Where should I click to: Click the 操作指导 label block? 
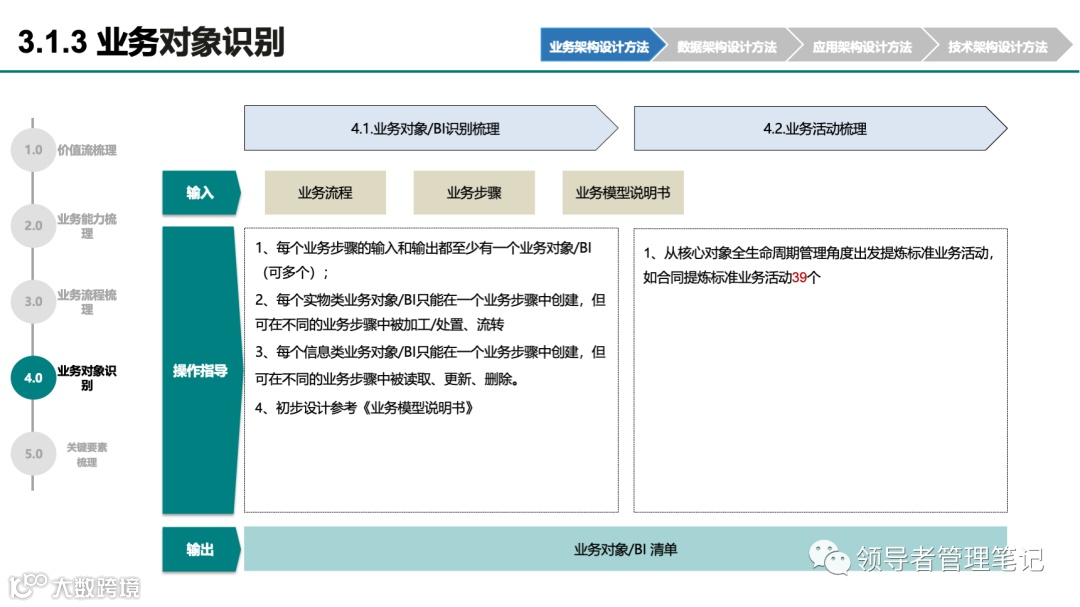tap(200, 371)
